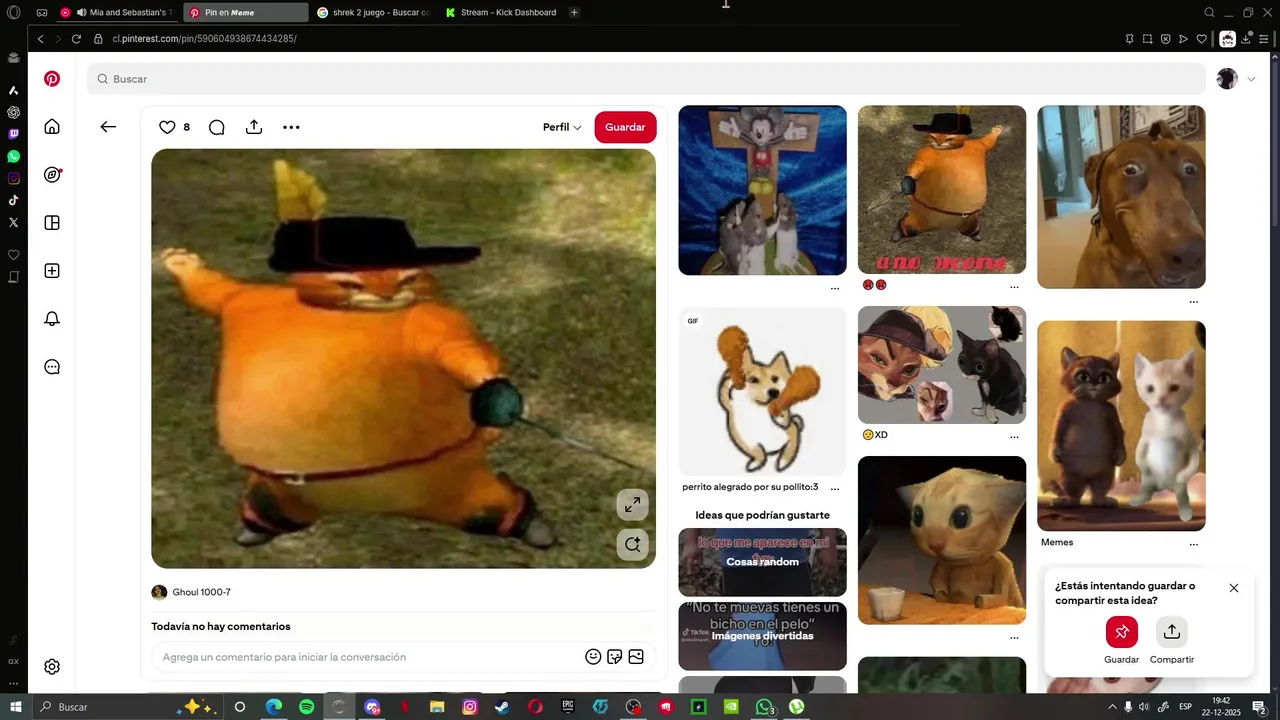Viewport: 1280px width, 720px height.
Task: Switch to Mia and Sebastian's tab
Action: click(117, 13)
